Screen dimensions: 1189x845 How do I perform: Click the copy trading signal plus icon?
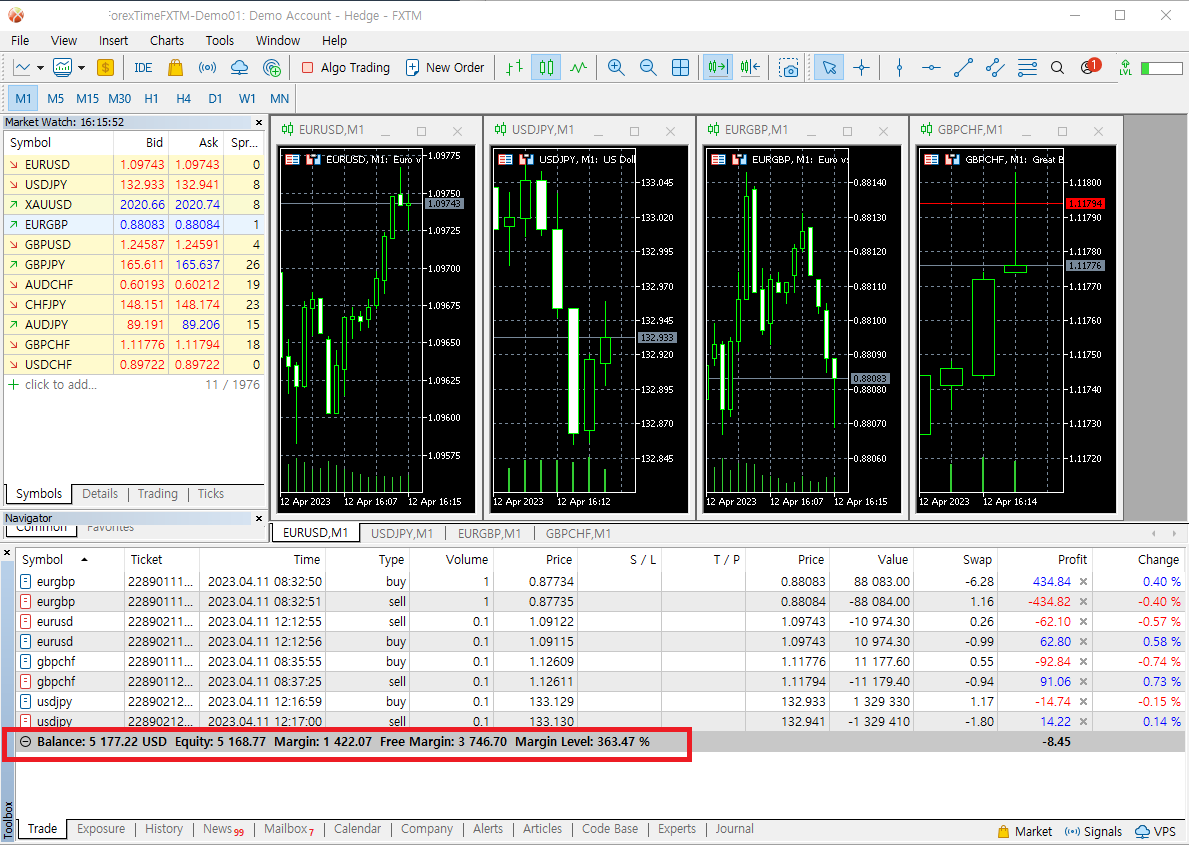click(271, 68)
